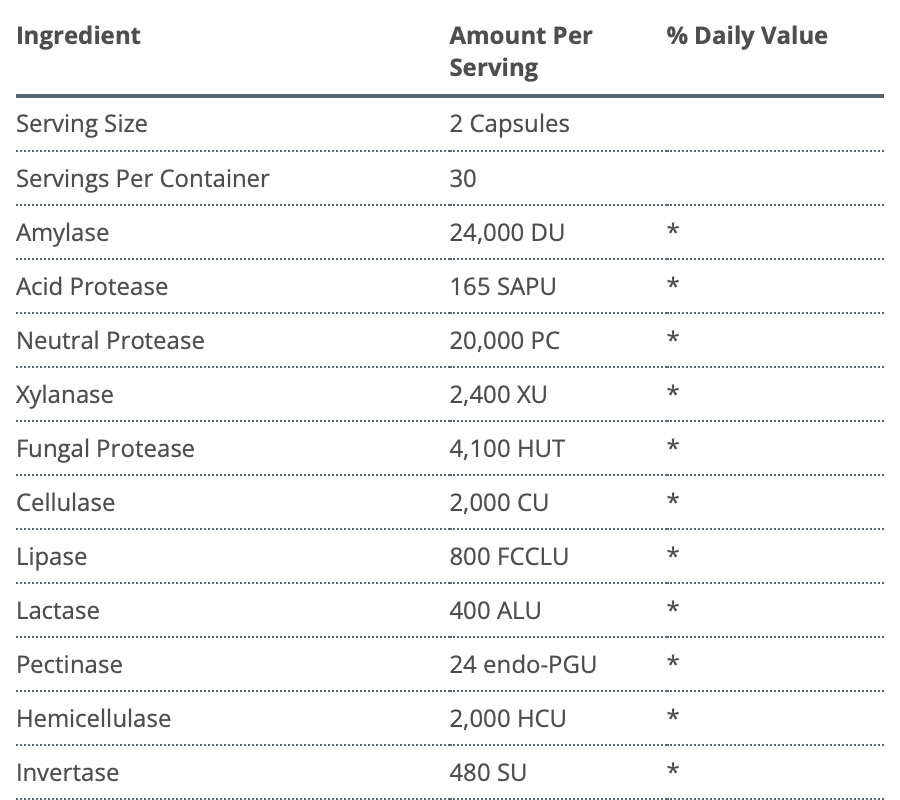Select the Serving Size row label
The height and width of the screenshot is (800, 900).
point(82,124)
